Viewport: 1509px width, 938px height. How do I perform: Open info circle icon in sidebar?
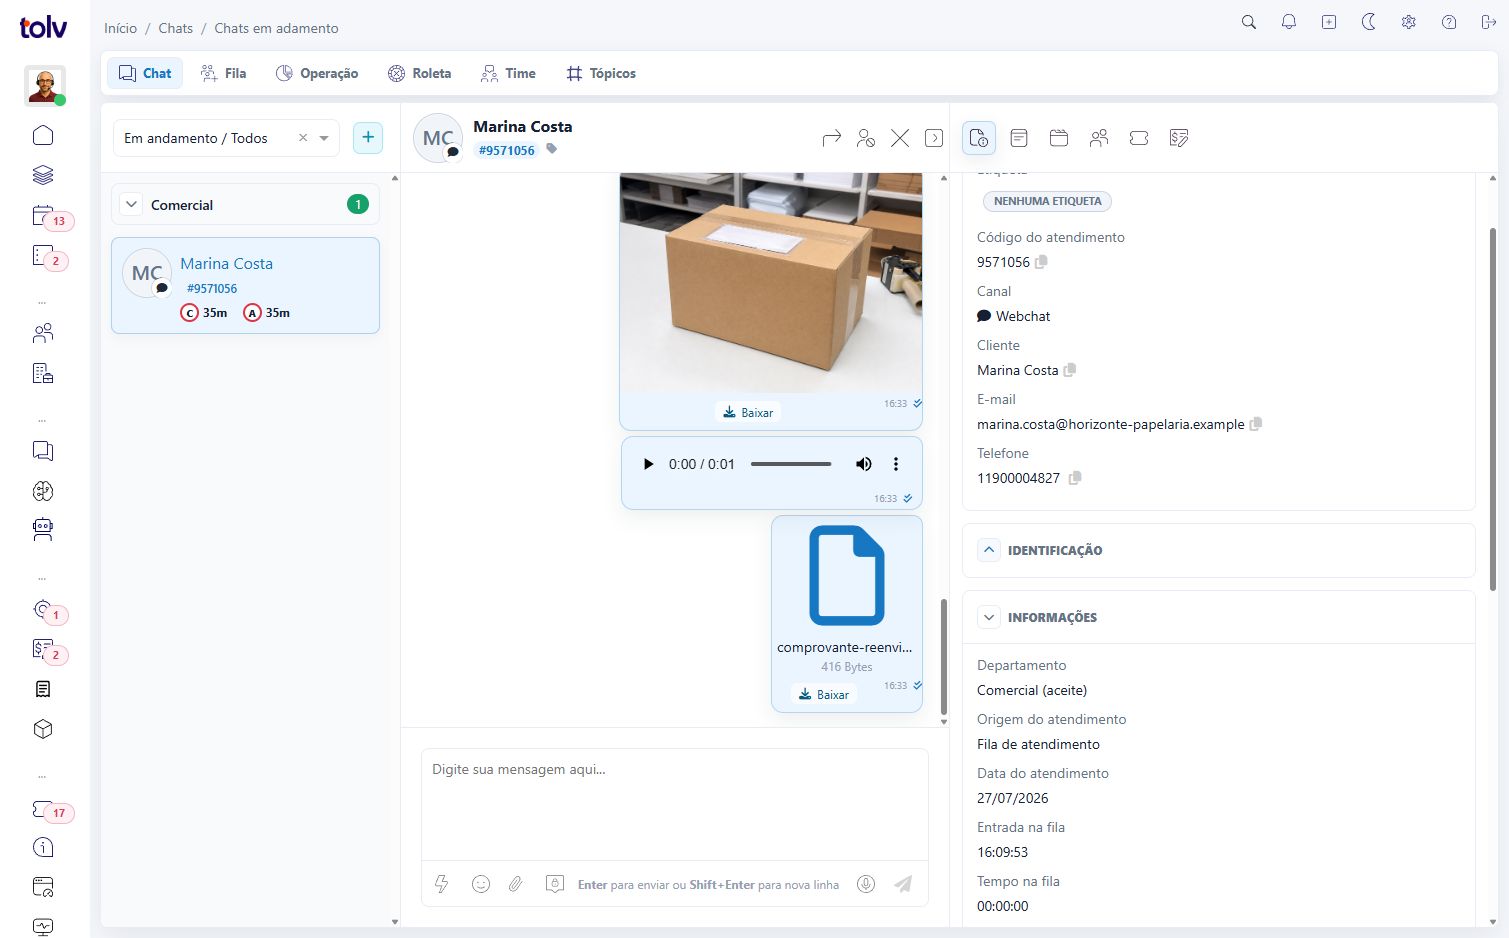click(43, 847)
